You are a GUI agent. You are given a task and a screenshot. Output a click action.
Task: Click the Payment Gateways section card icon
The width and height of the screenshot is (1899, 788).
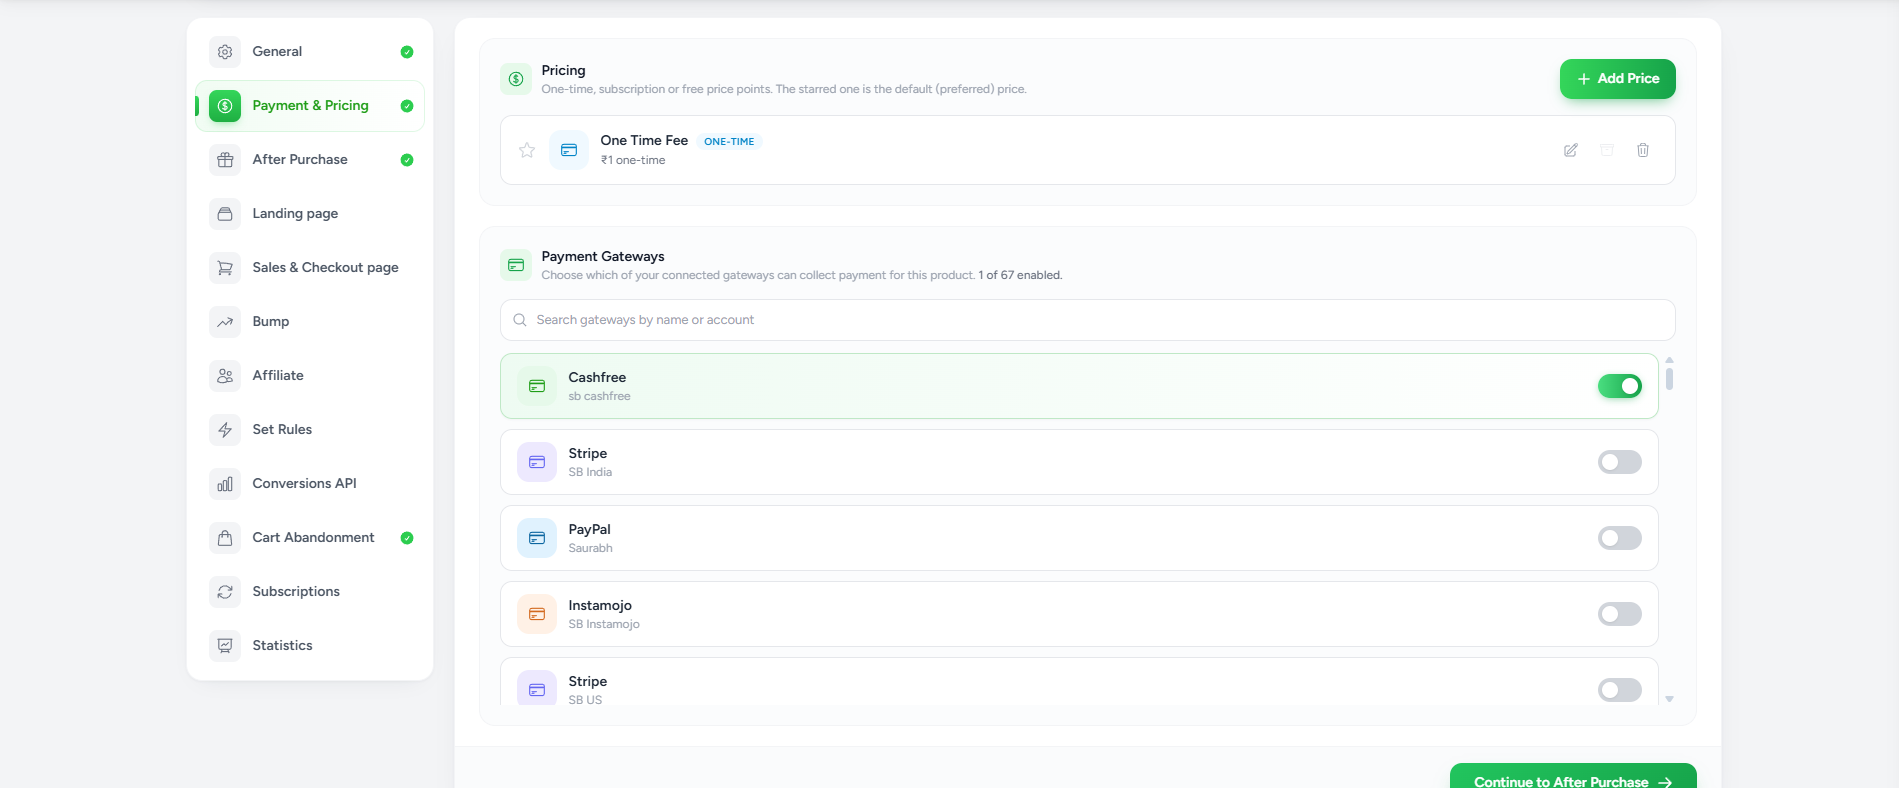click(x=516, y=265)
